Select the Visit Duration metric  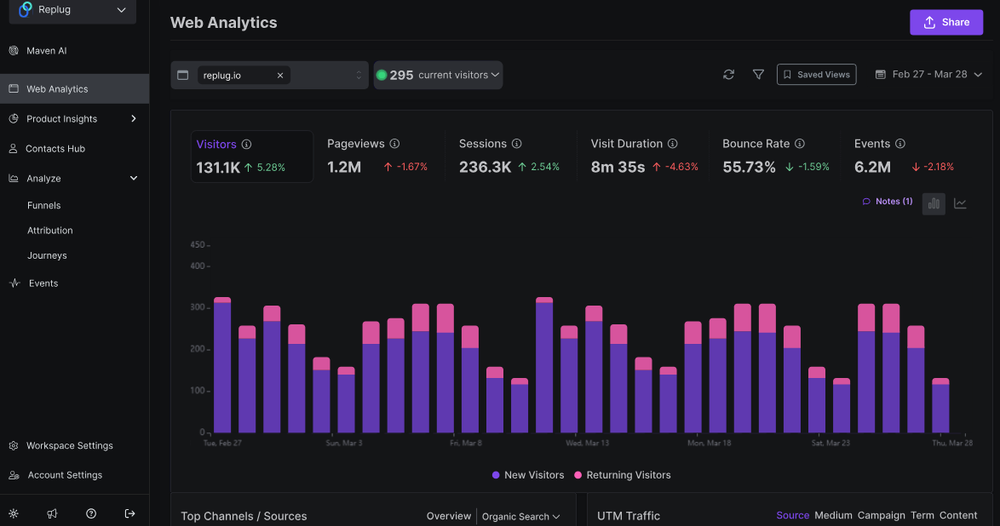[644, 156]
